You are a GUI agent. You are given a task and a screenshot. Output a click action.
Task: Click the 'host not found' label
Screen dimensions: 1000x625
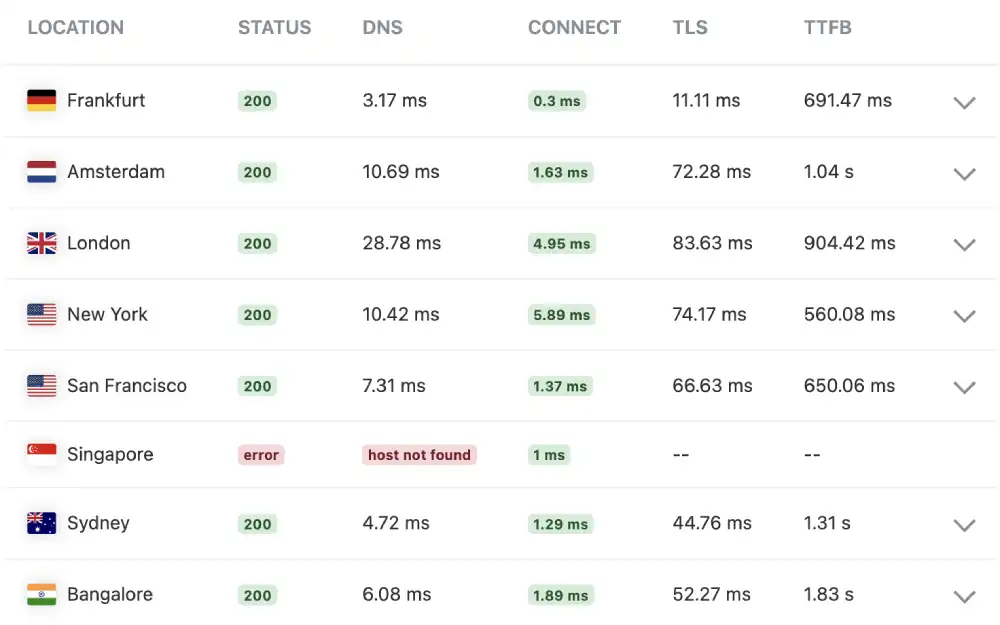(x=419, y=454)
